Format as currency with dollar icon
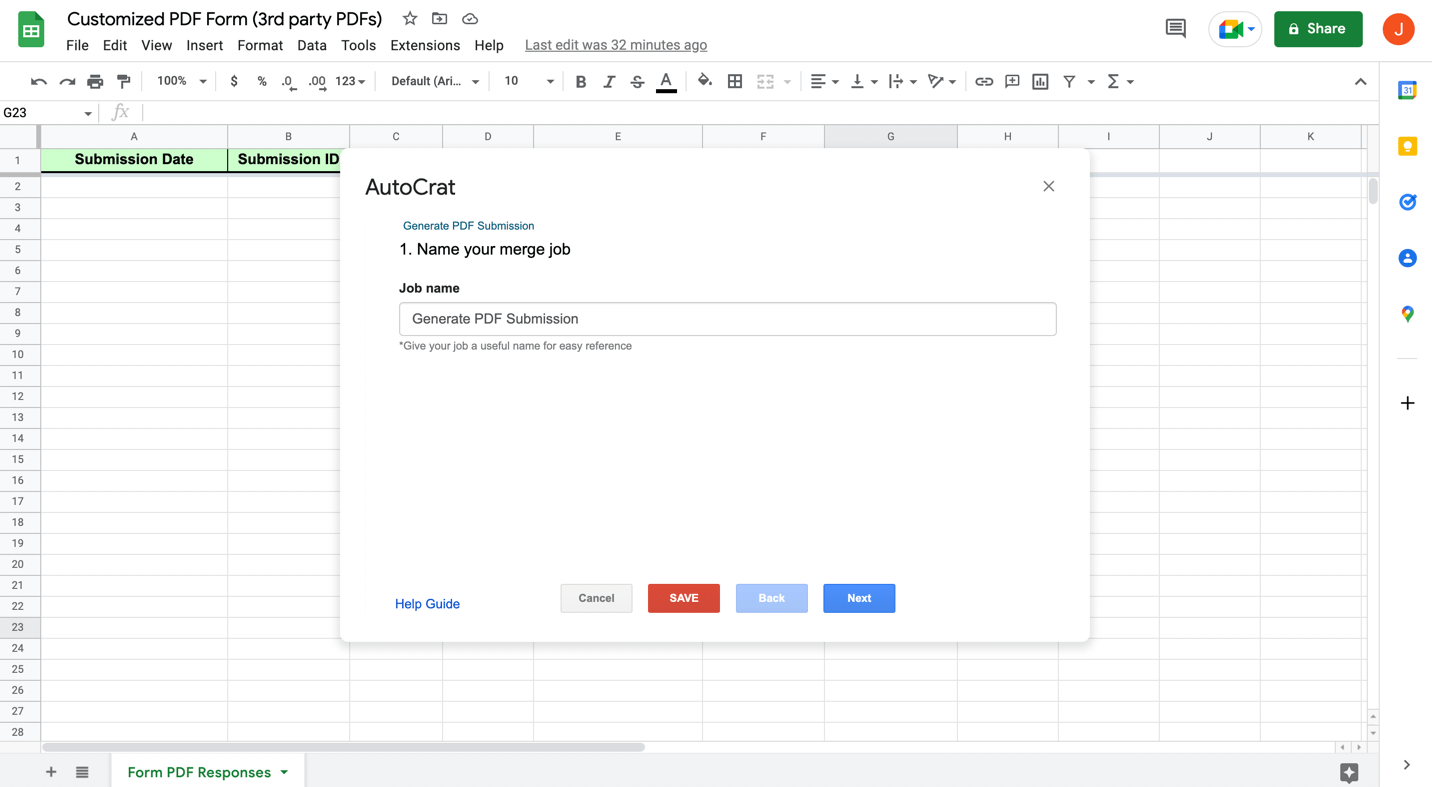 point(234,82)
